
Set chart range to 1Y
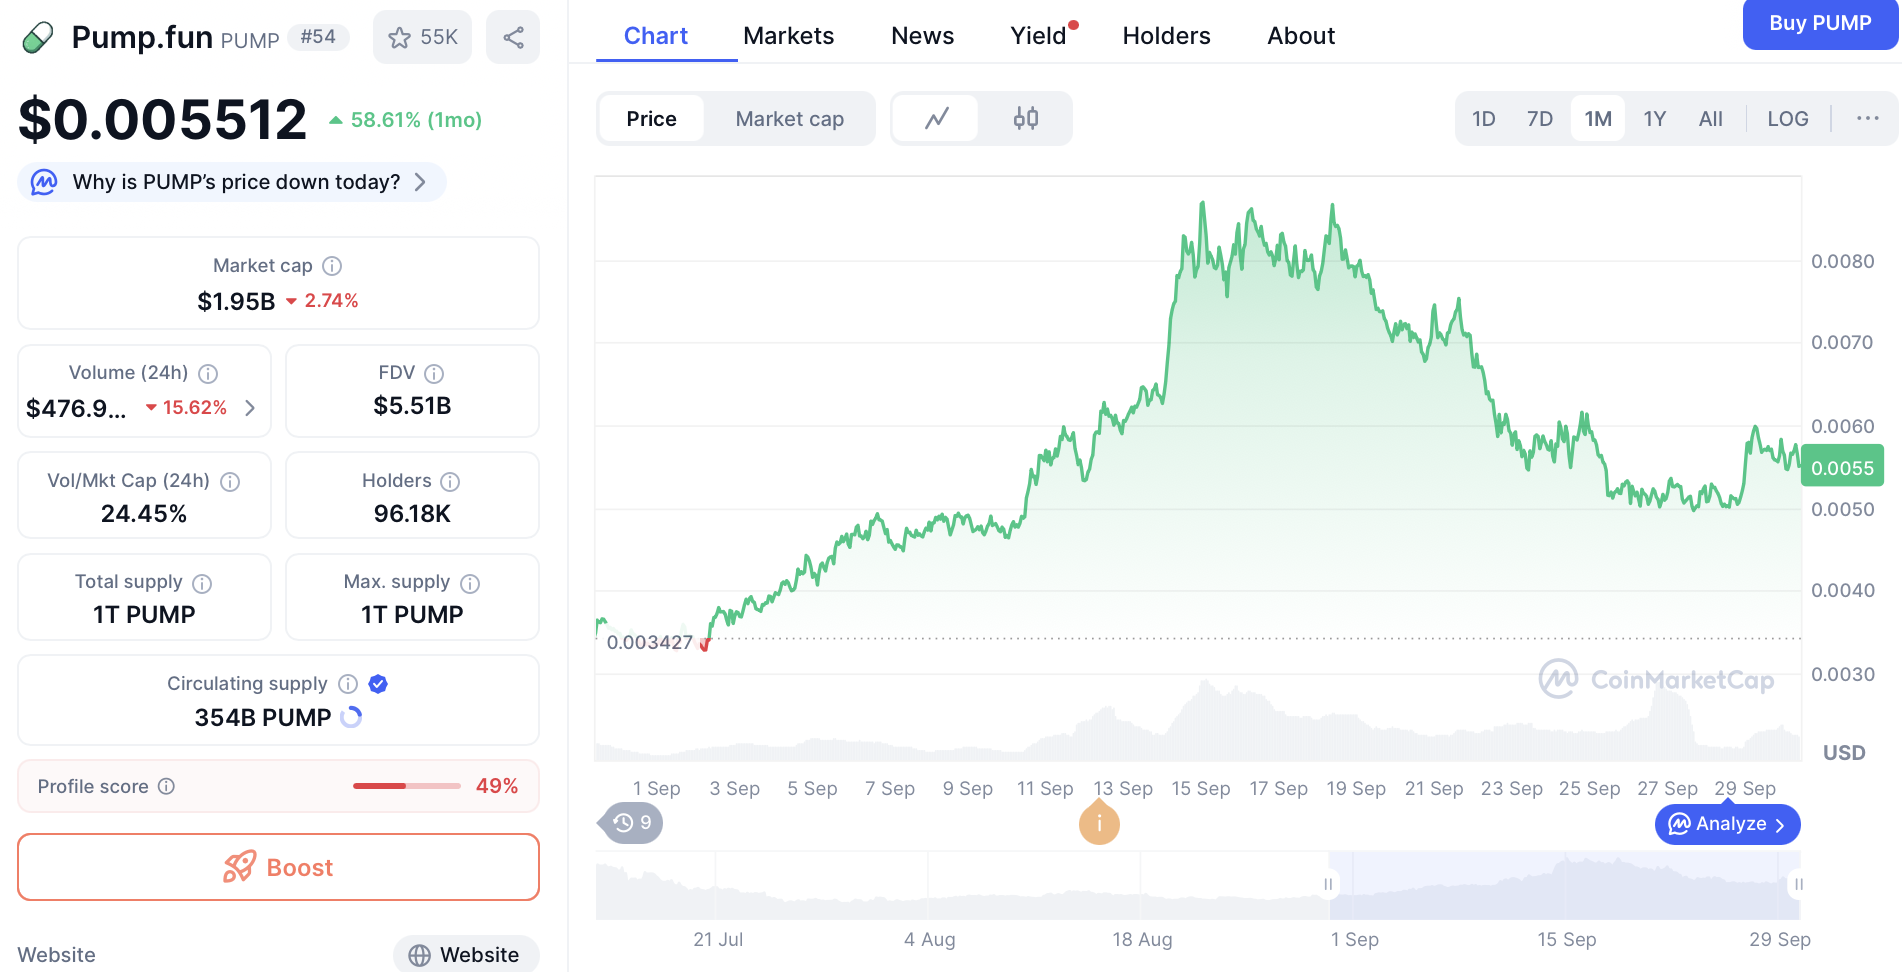[1654, 119]
